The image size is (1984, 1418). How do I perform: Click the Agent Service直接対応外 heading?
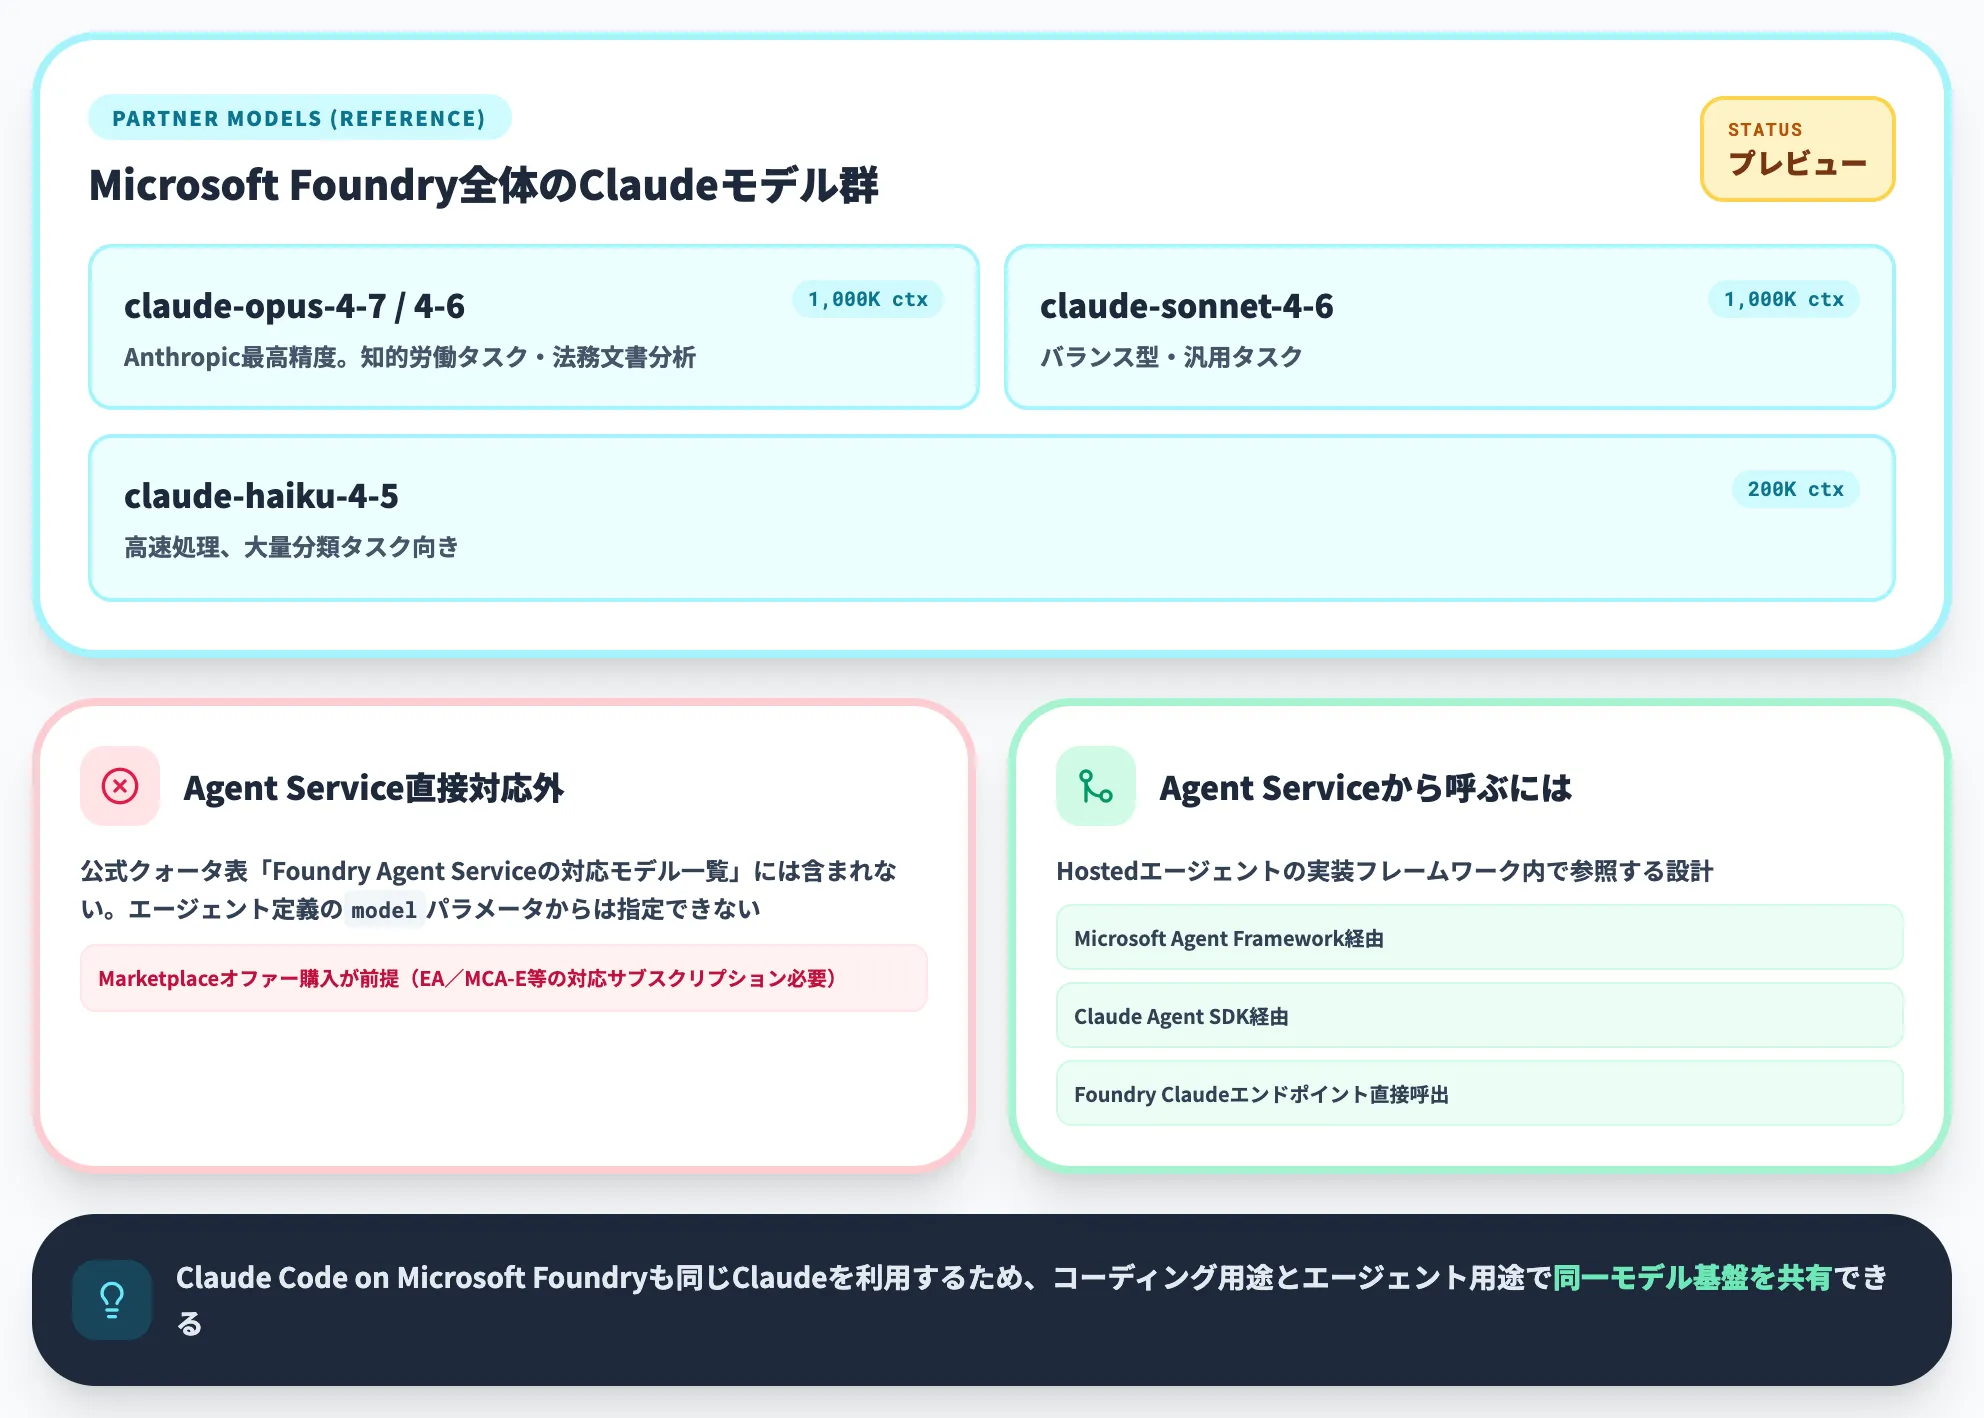coord(373,787)
